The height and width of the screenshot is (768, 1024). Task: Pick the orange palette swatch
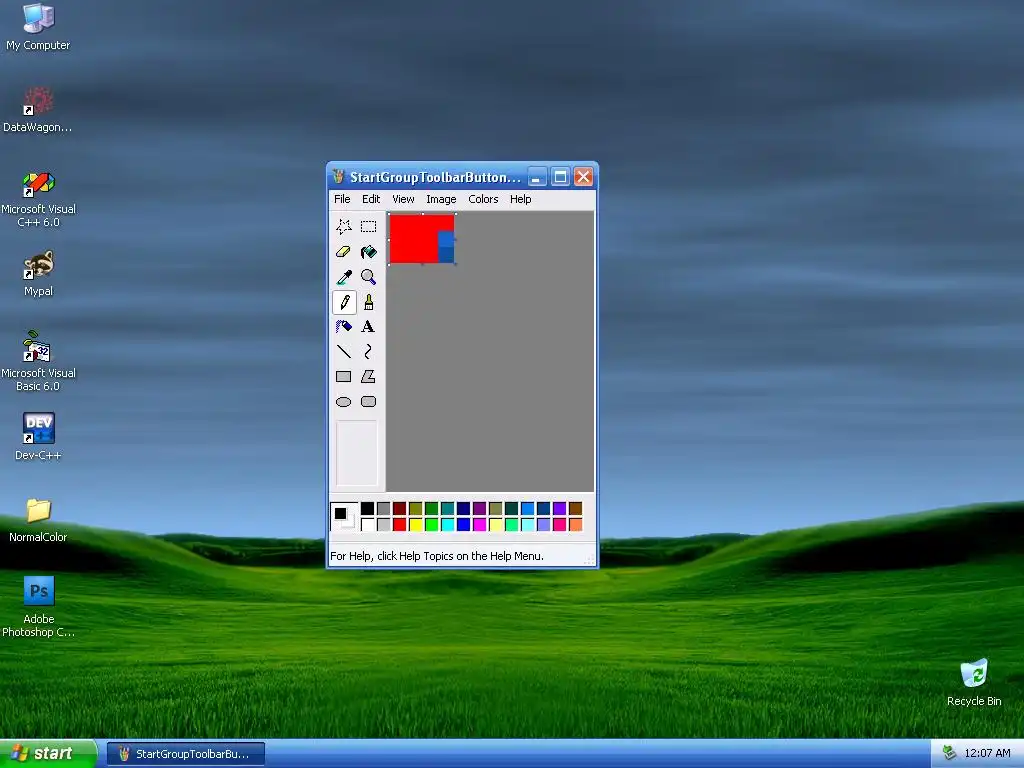[575, 524]
